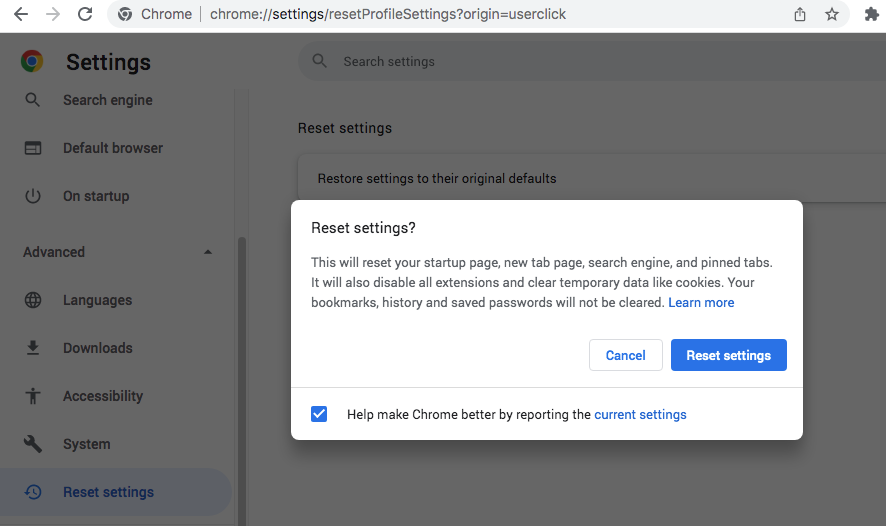Viewport: 886px width, 526px height.
Task: Click the blue Reset settings button
Action: click(x=728, y=355)
